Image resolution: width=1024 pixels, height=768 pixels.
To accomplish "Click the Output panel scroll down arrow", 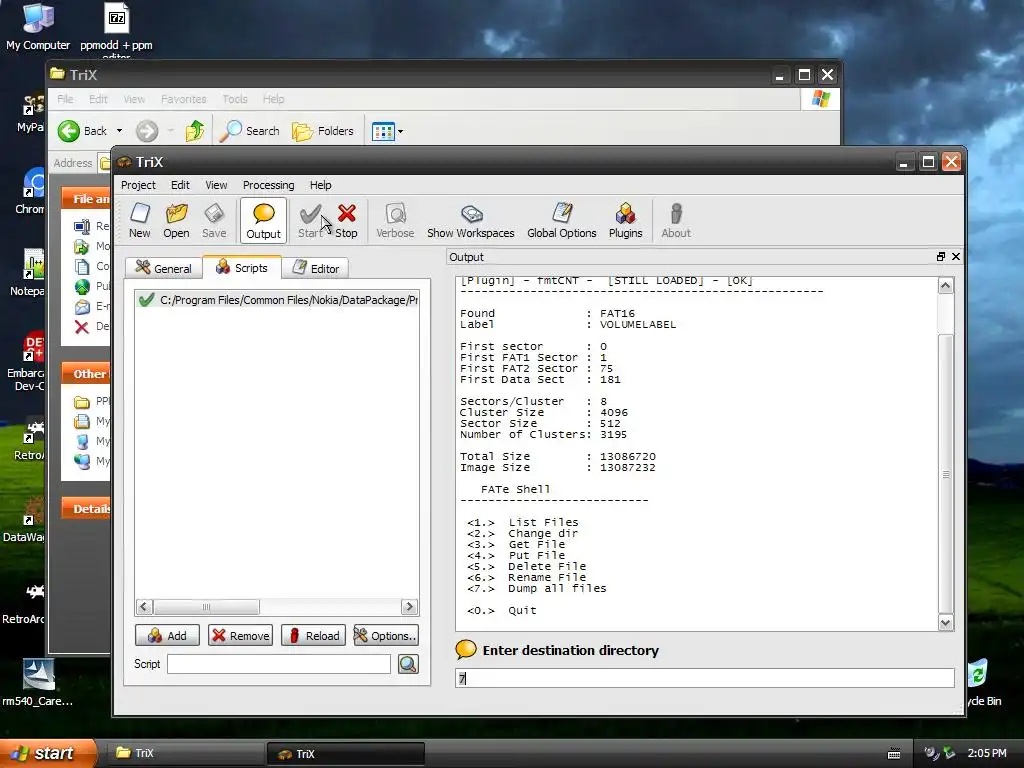I will point(946,623).
